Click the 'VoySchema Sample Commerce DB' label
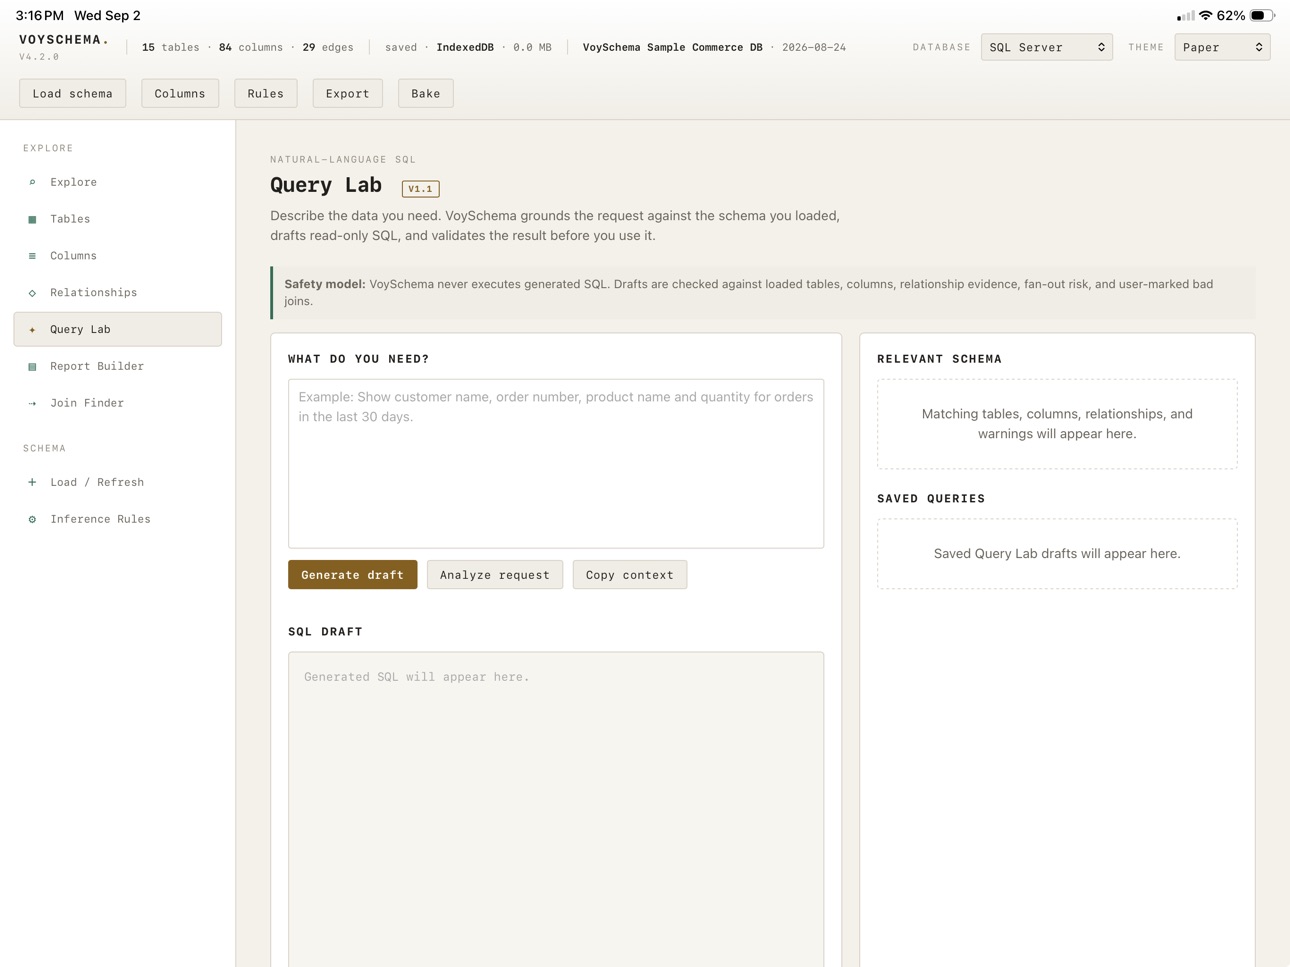The width and height of the screenshot is (1290, 967). 673,47
